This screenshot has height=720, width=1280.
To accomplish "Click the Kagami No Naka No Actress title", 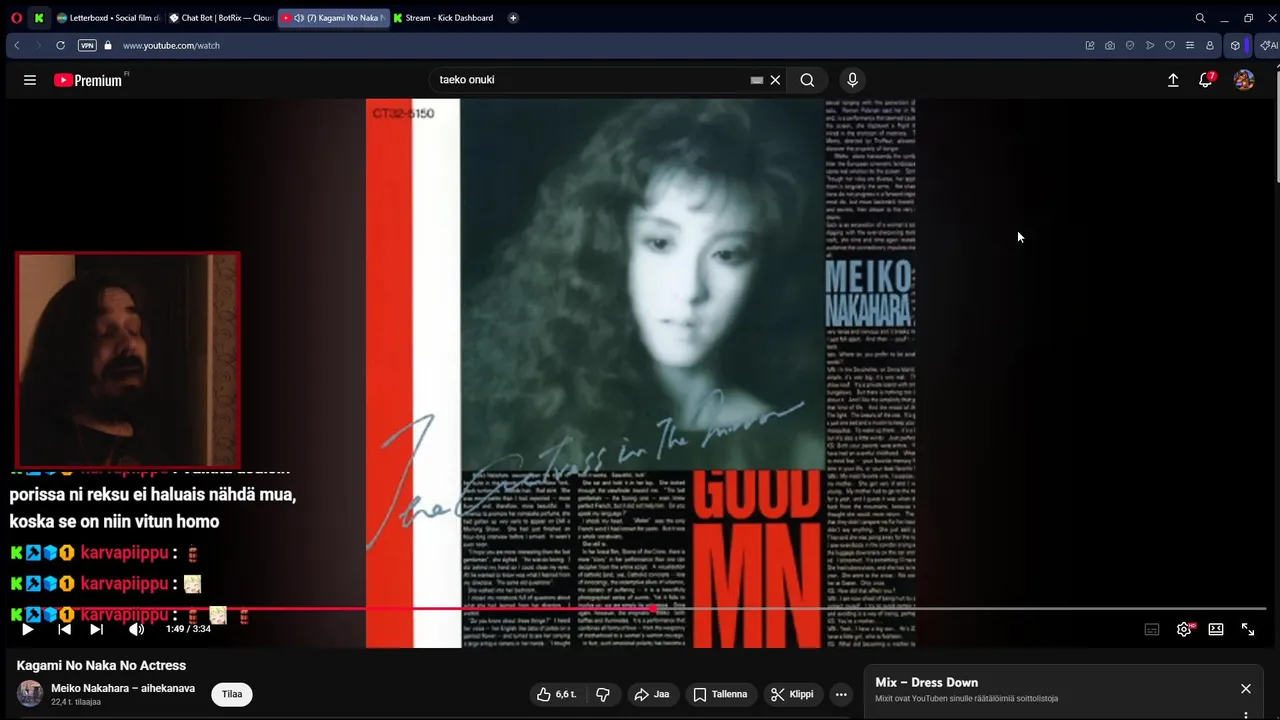I will coord(101,665).
